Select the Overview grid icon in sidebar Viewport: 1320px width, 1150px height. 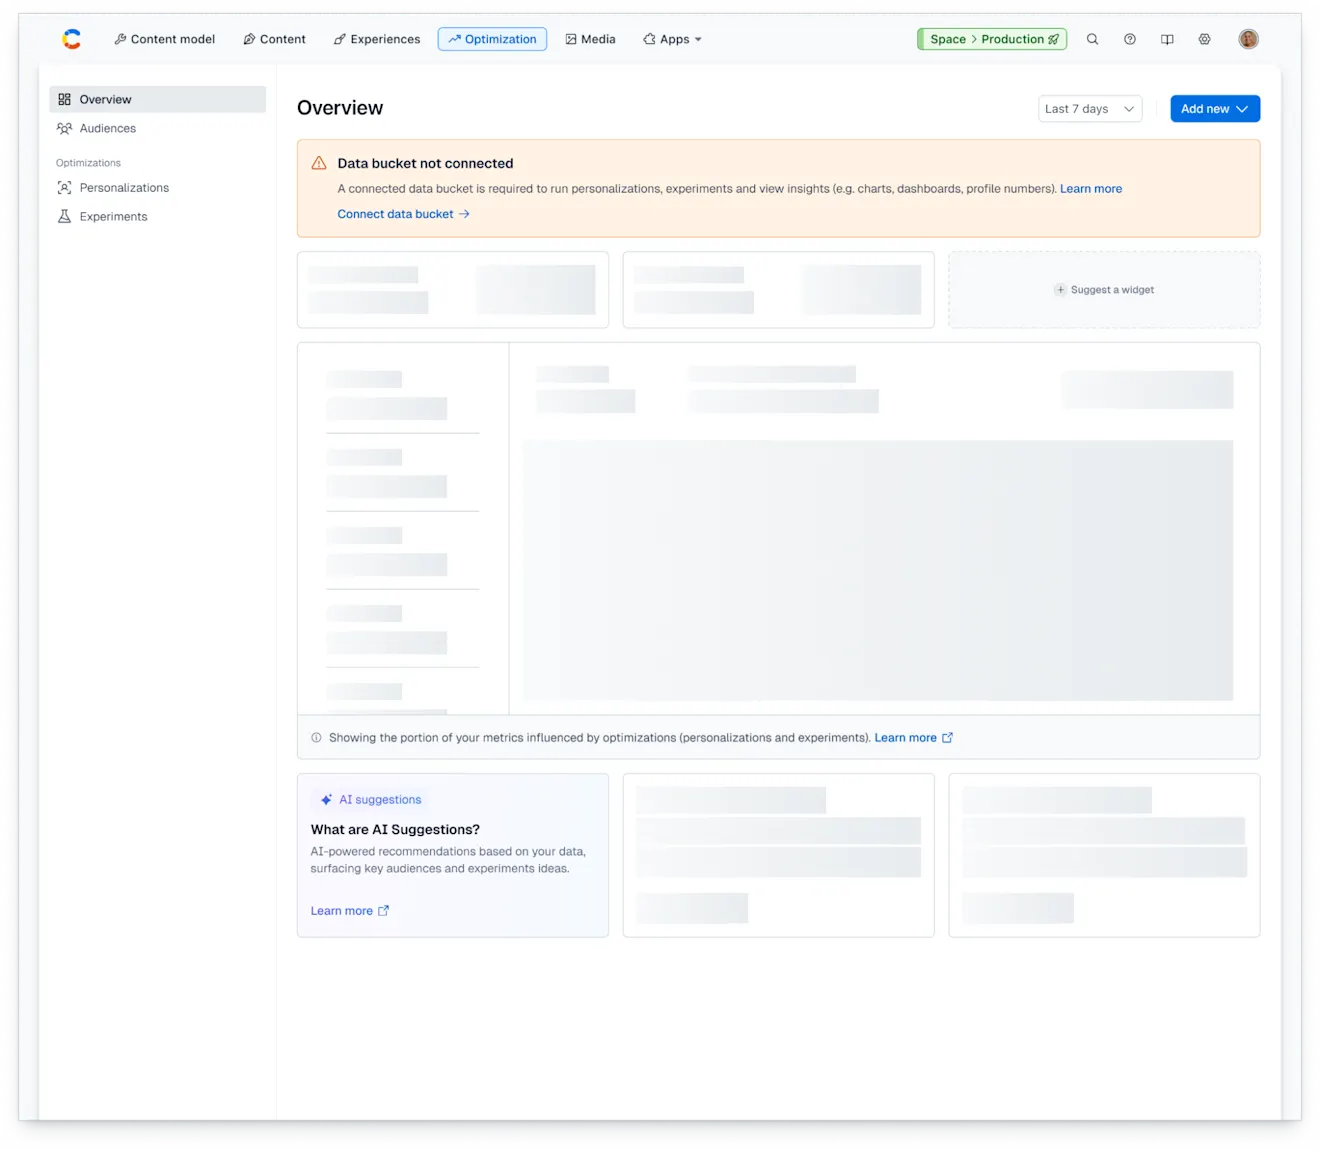coord(64,99)
